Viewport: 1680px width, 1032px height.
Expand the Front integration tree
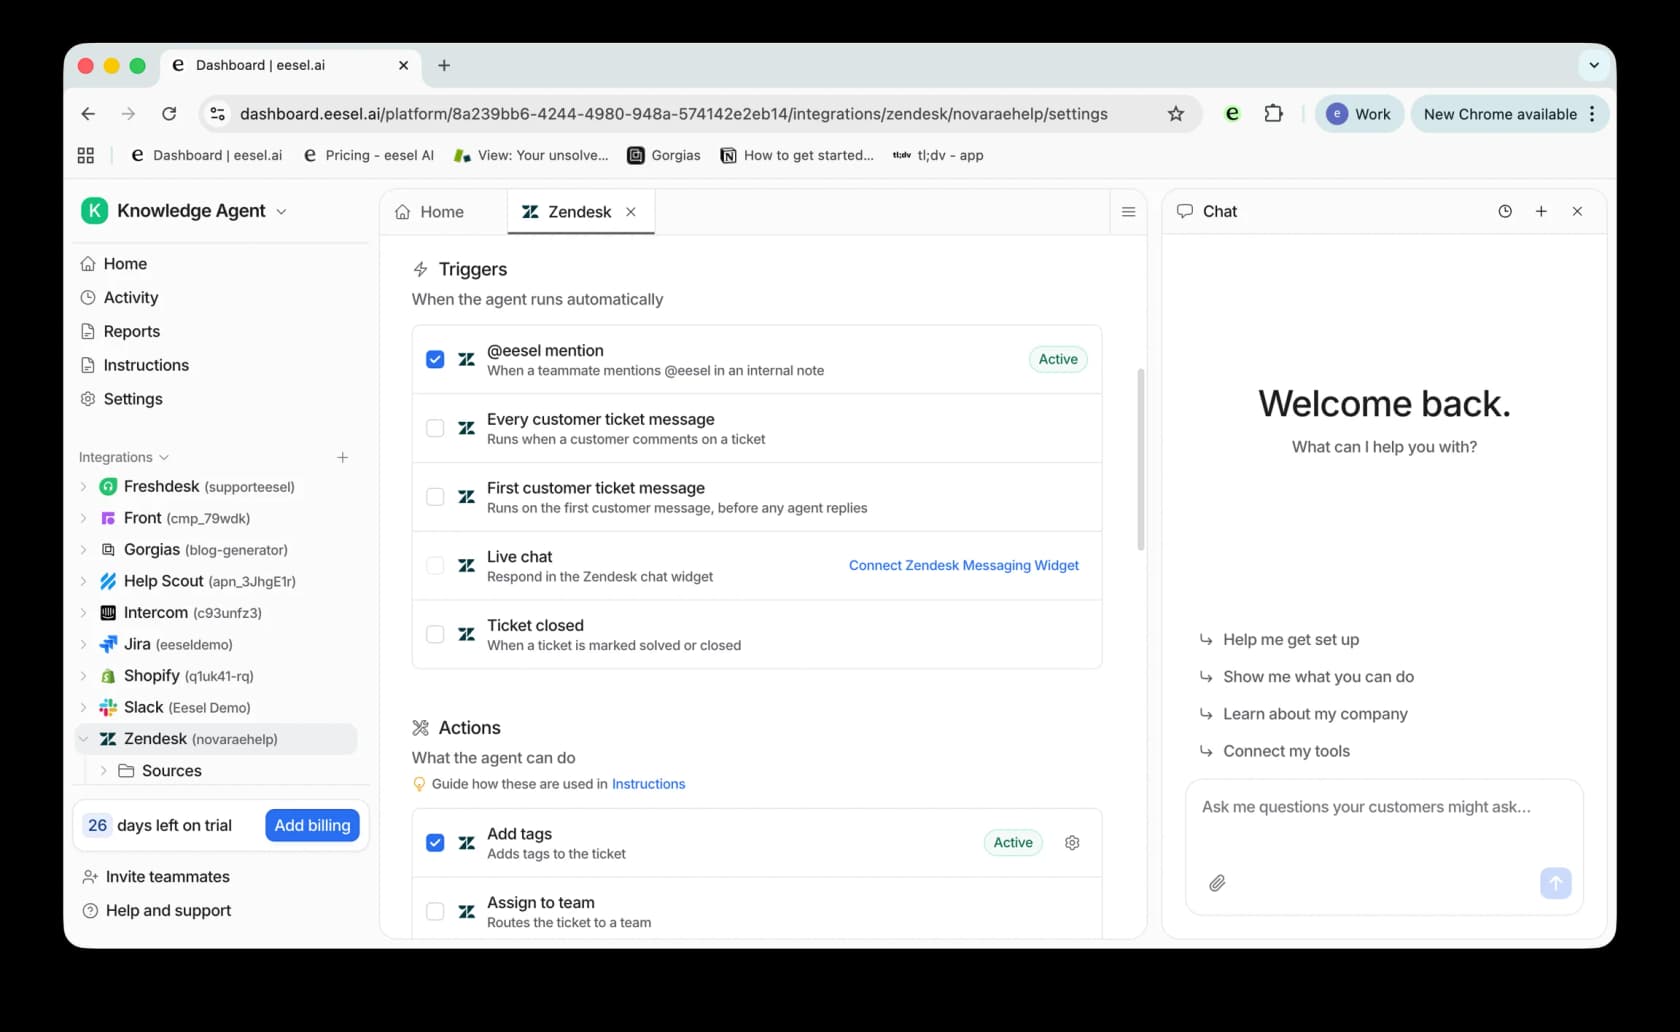pos(83,519)
